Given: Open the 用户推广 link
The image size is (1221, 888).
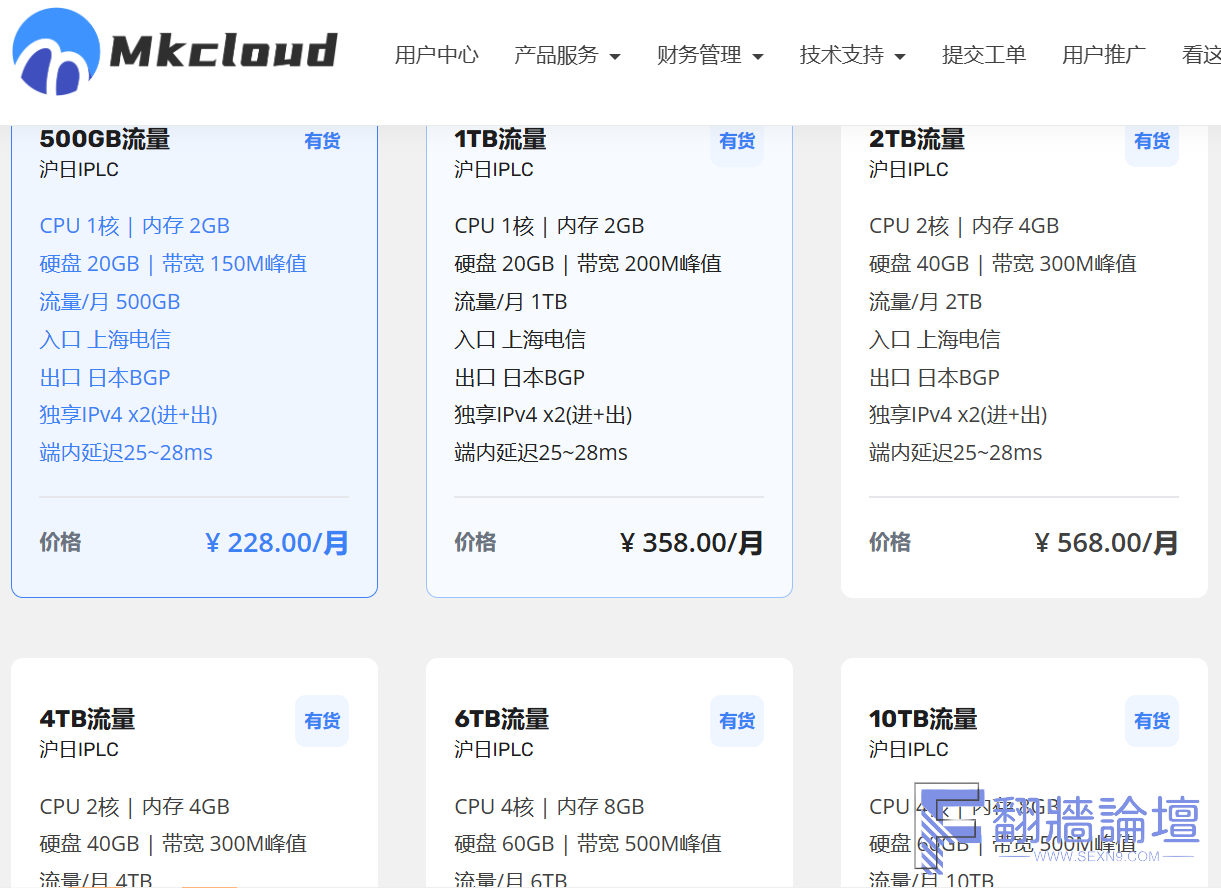Looking at the screenshot, I should tap(1103, 55).
